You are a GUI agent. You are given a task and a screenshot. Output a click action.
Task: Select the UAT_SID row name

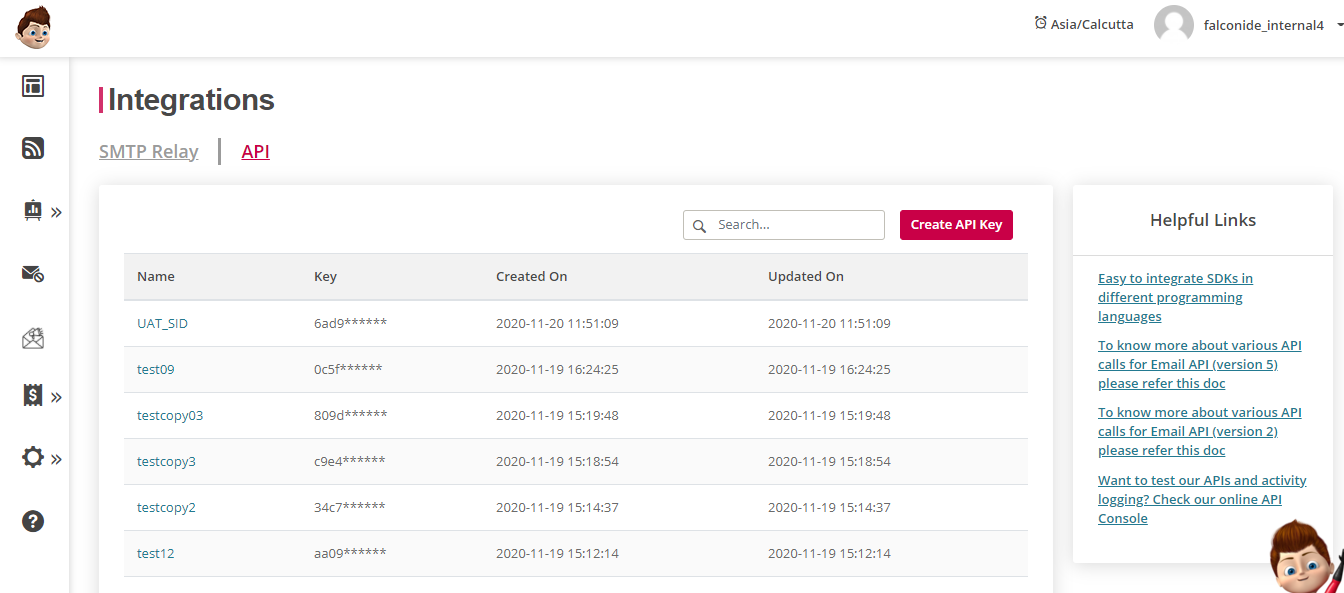tap(162, 323)
